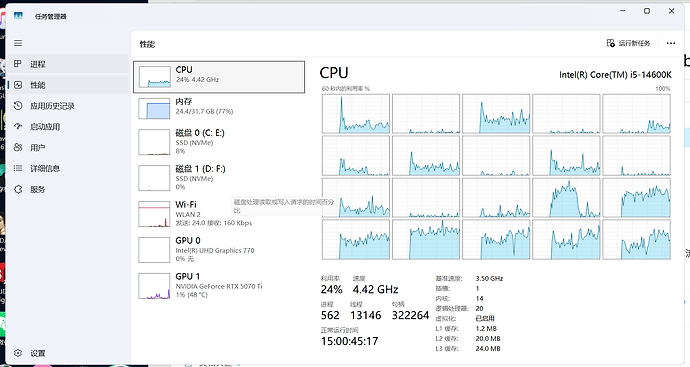
Task: Click the last logical processor graph
Action: pyautogui.click(x=636, y=239)
